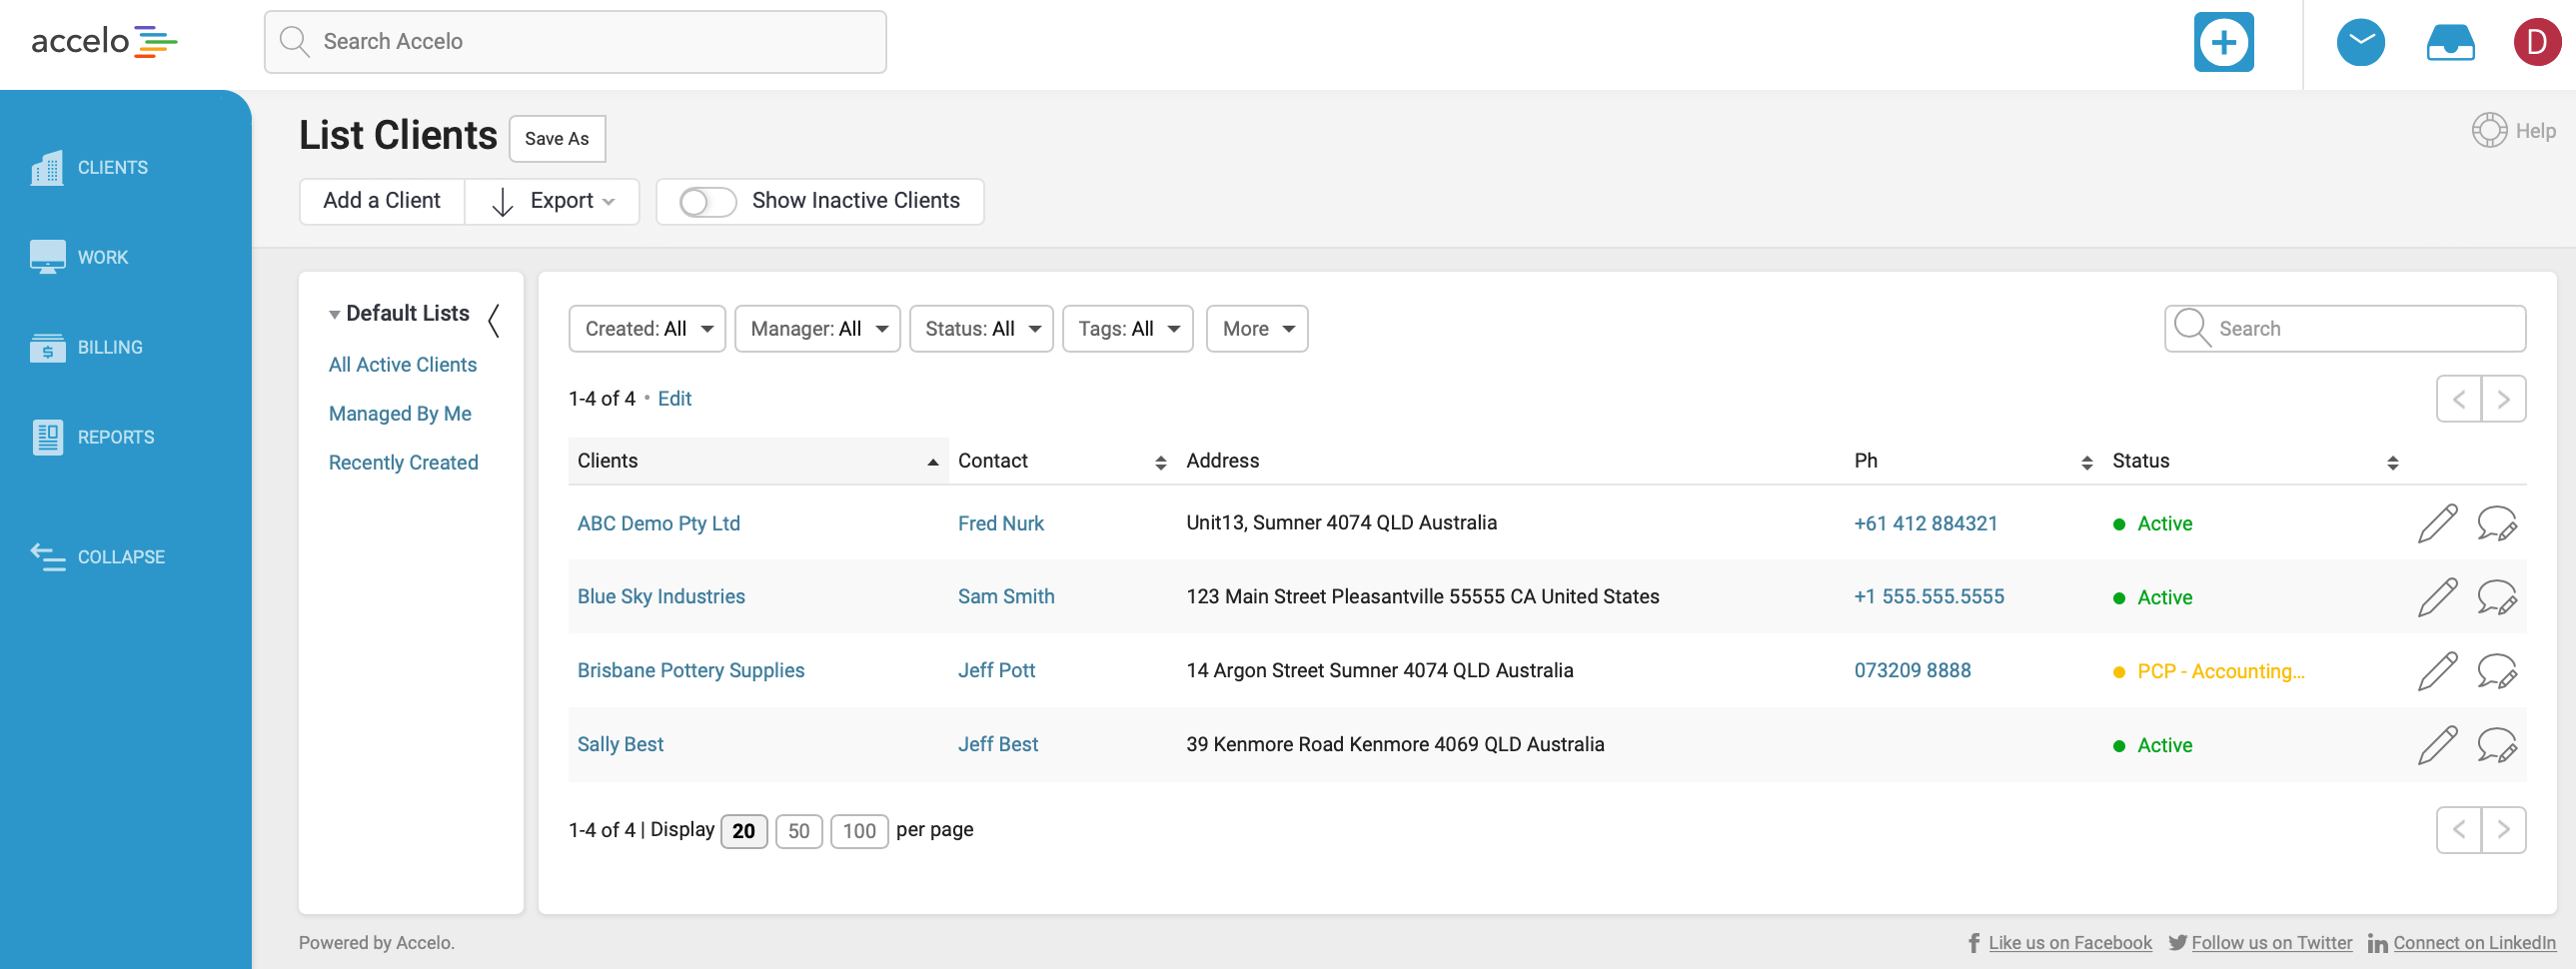Click the Edit link beside 1-4 of 4
The width and height of the screenshot is (2576, 969).
674,399
